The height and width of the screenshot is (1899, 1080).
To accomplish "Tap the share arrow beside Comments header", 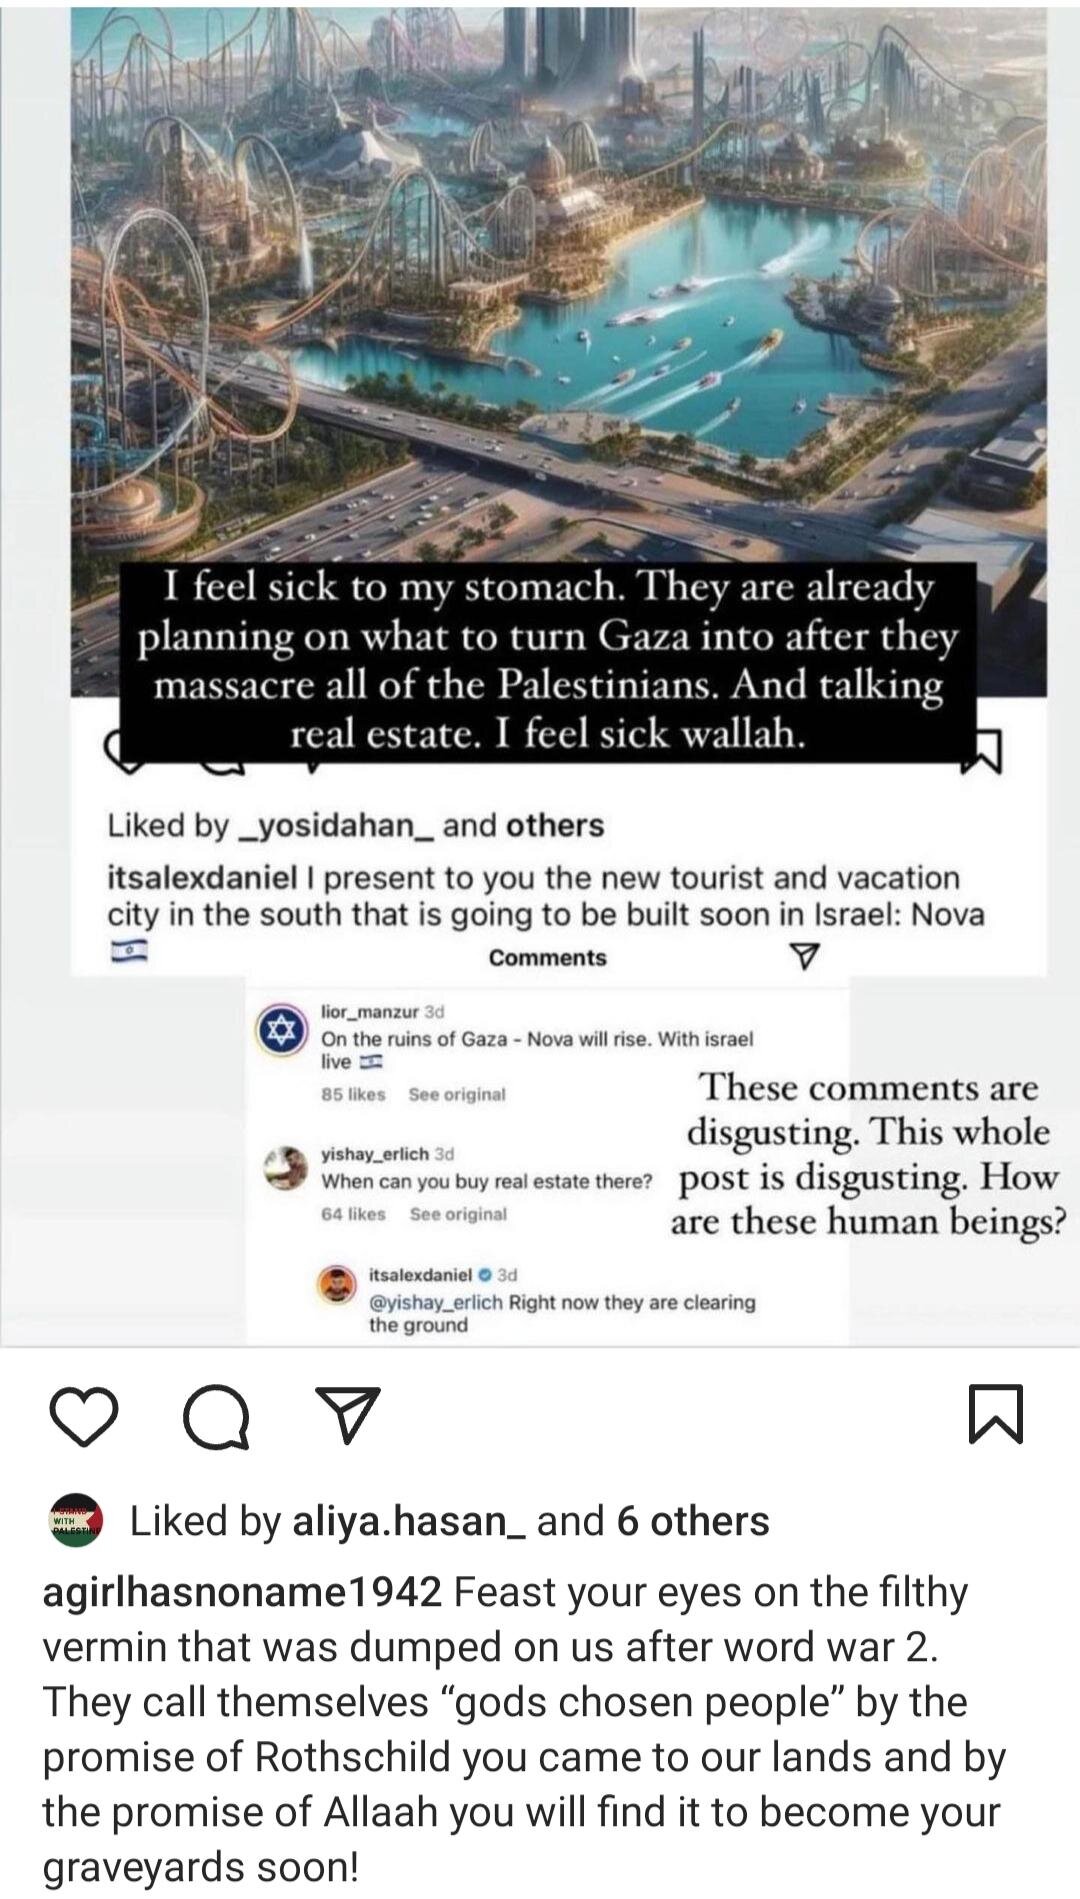I will 806,957.
